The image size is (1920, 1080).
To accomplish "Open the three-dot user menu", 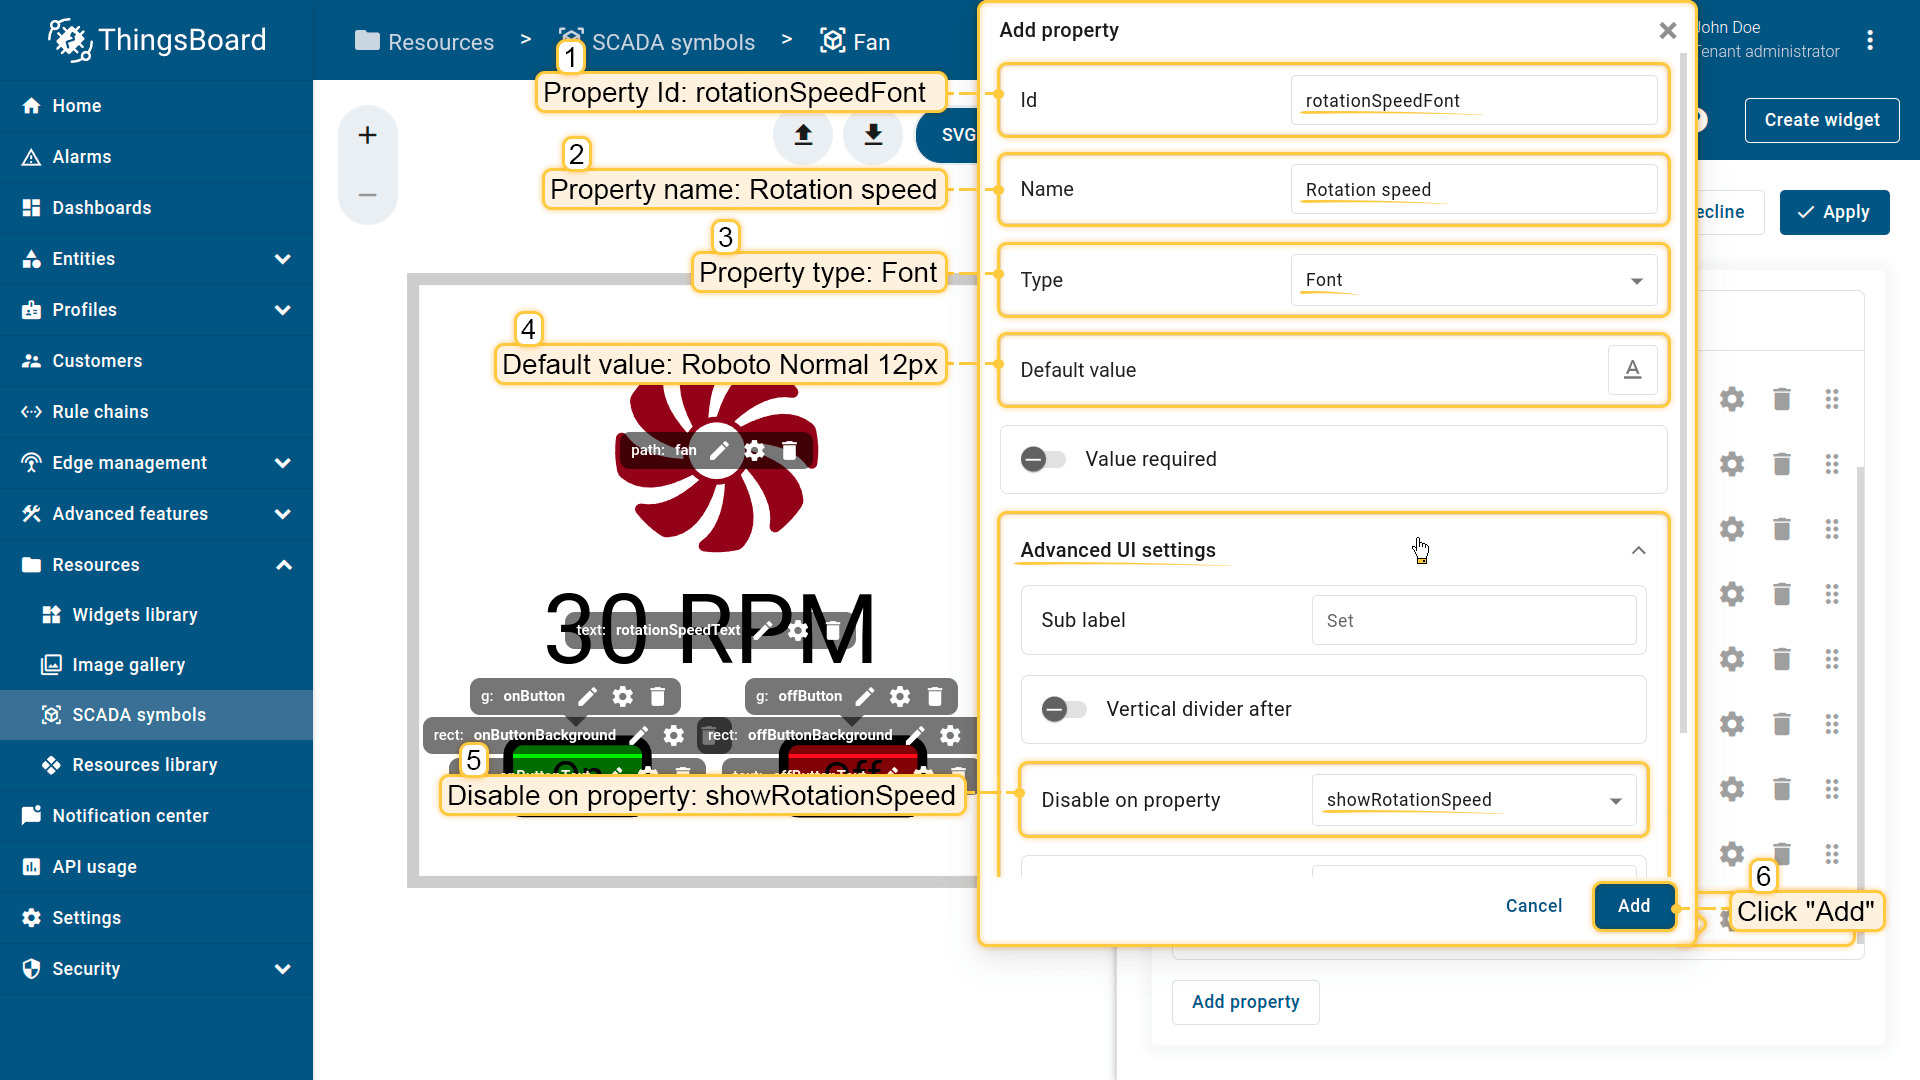I will click(1869, 40).
